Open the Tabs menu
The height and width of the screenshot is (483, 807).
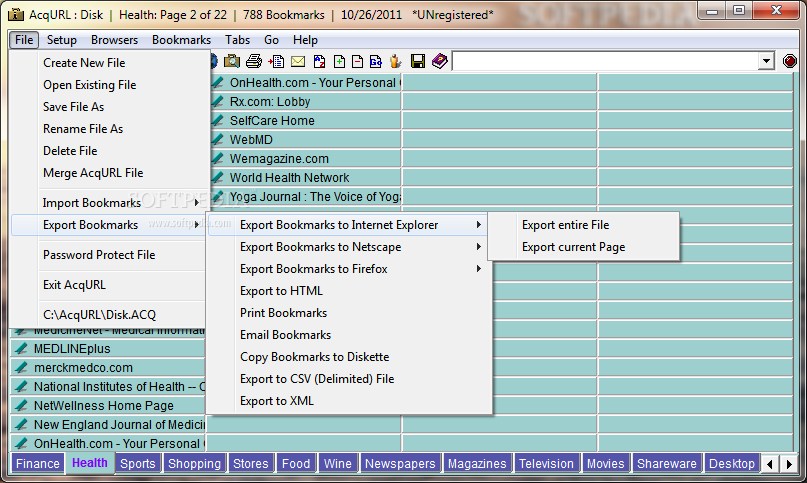pos(237,40)
